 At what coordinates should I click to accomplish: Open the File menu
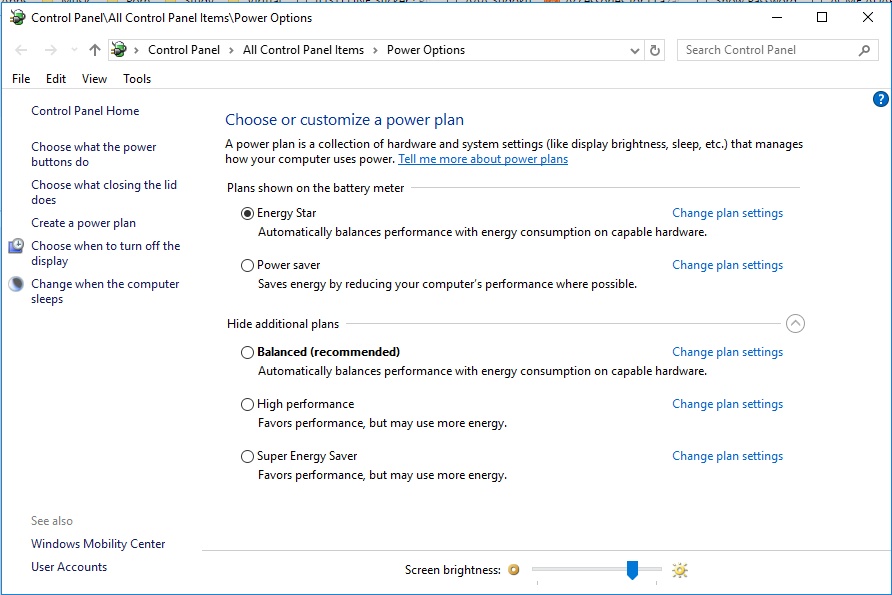tap(21, 78)
